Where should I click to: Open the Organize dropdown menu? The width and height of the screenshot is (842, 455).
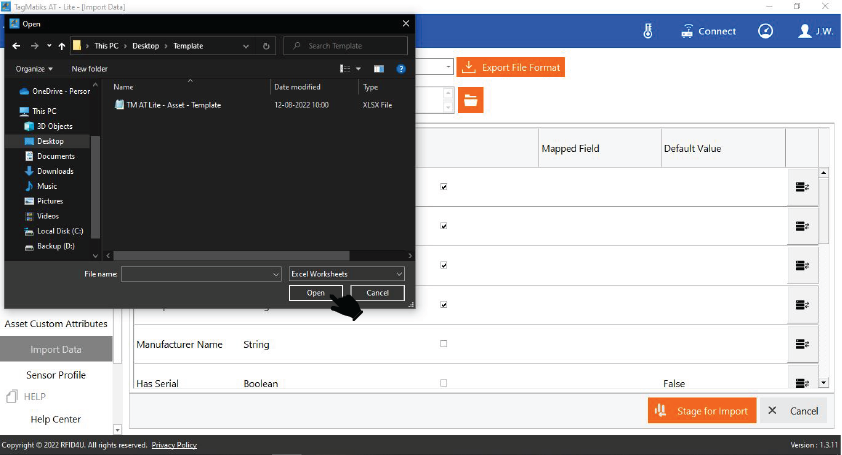34,69
